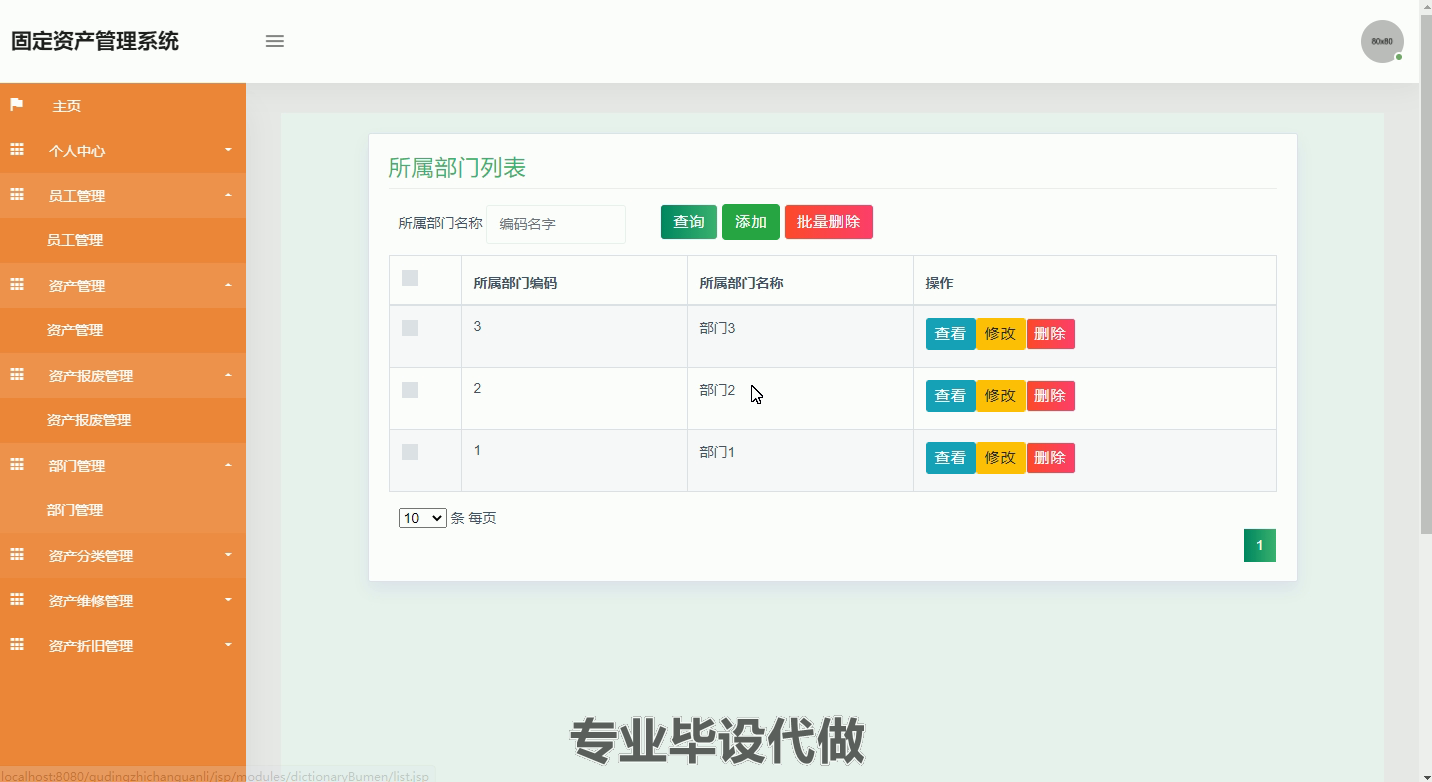Screen dimensions: 1432x782
Task: Click 查看 for row 部门2
Action: [950, 396]
